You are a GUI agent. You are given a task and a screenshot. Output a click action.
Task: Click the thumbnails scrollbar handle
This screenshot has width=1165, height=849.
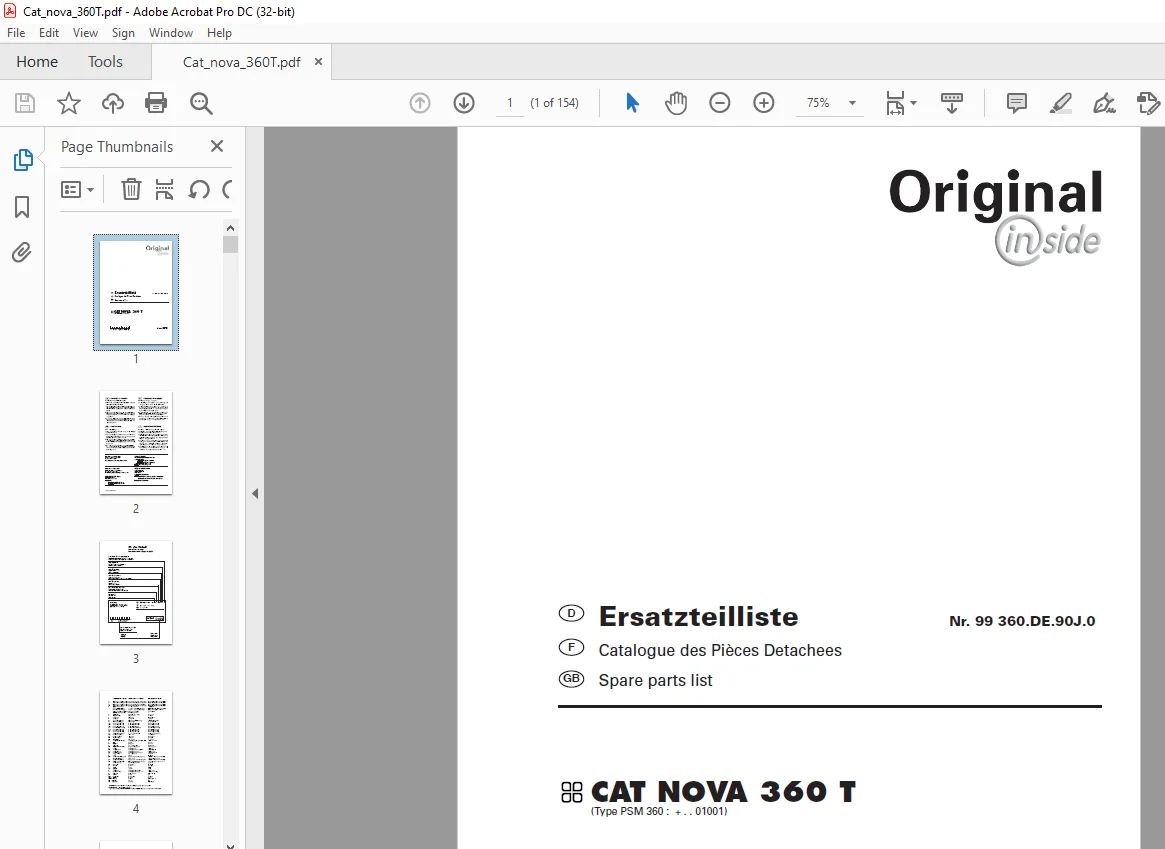230,244
